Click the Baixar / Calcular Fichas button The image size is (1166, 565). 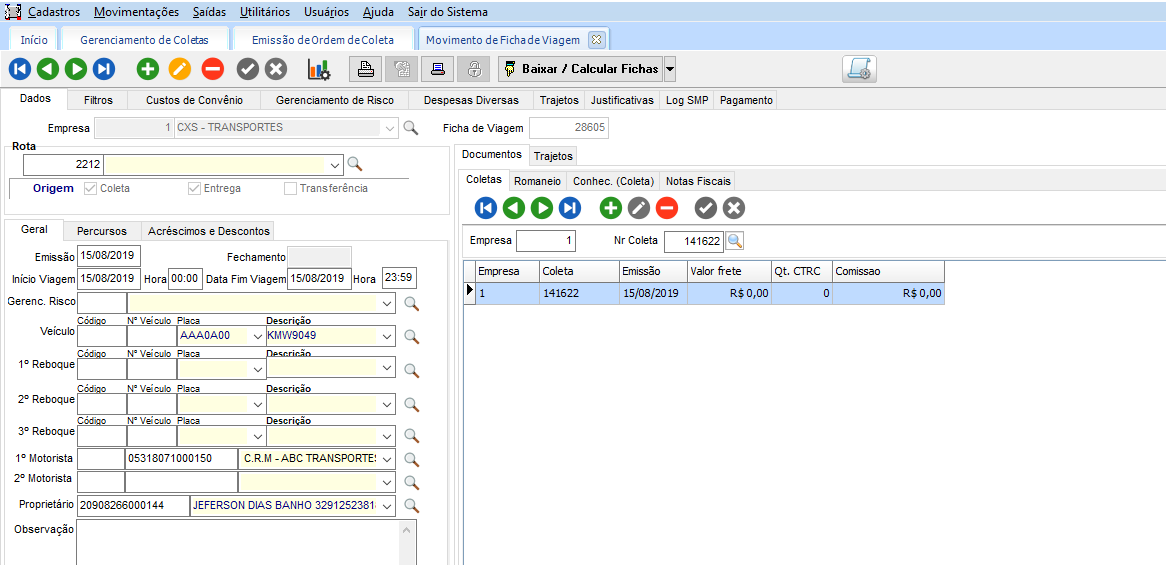[x=581, y=69]
